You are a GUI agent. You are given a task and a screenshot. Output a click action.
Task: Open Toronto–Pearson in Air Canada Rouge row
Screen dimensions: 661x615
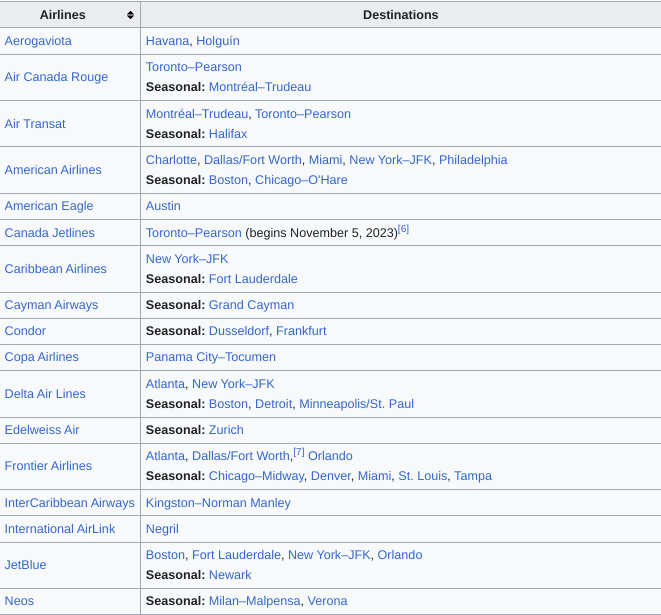193,67
